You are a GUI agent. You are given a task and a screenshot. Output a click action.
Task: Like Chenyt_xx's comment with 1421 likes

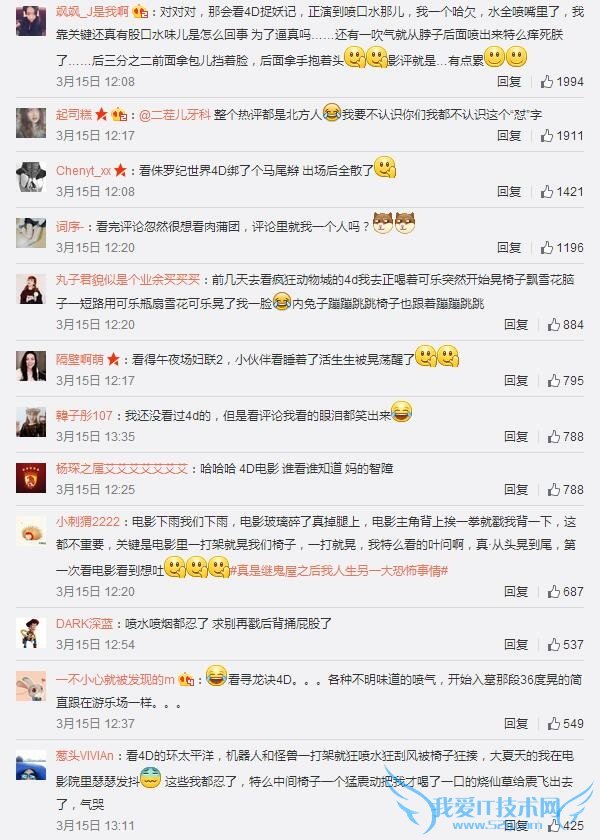(546, 191)
